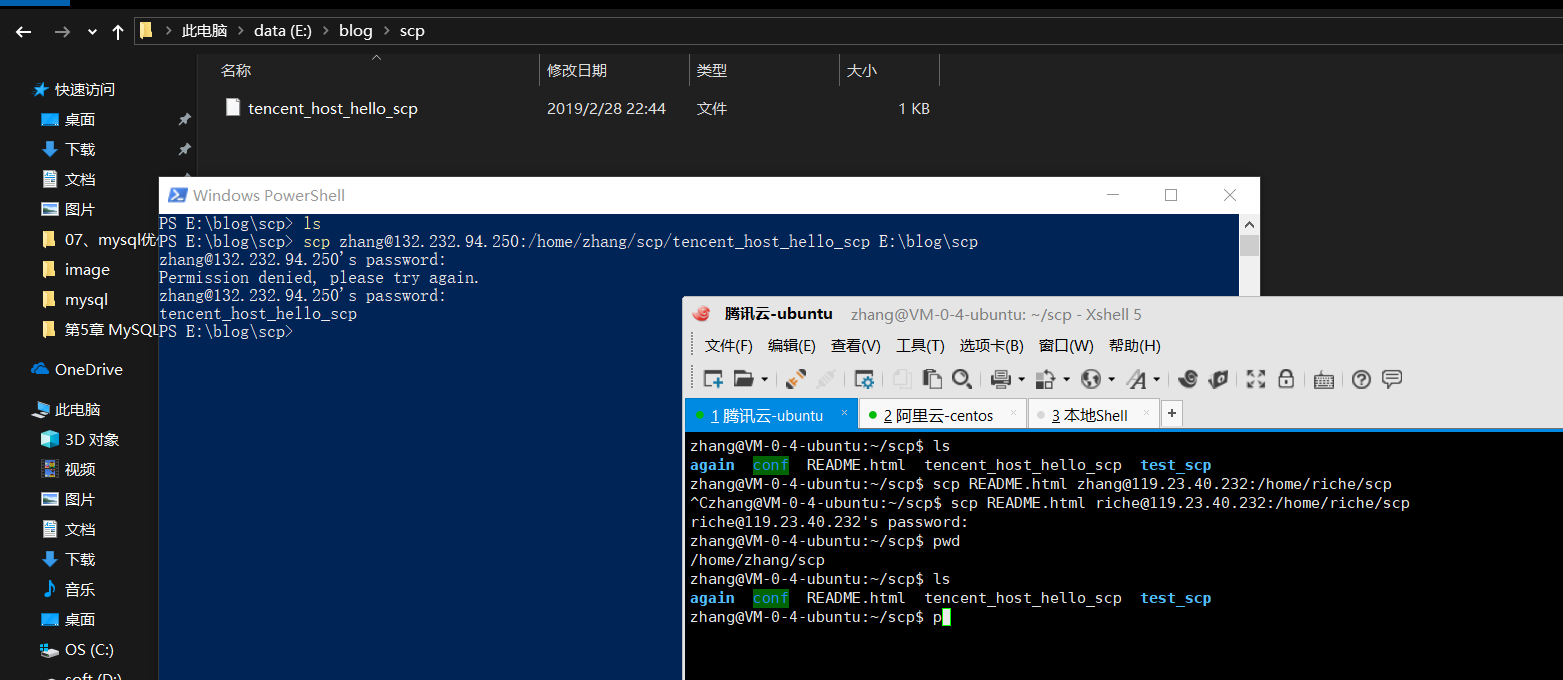This screenshot has width=1563, height=680.
Task: Click blog in the address breadcrumb
Action: pos(356,31)
